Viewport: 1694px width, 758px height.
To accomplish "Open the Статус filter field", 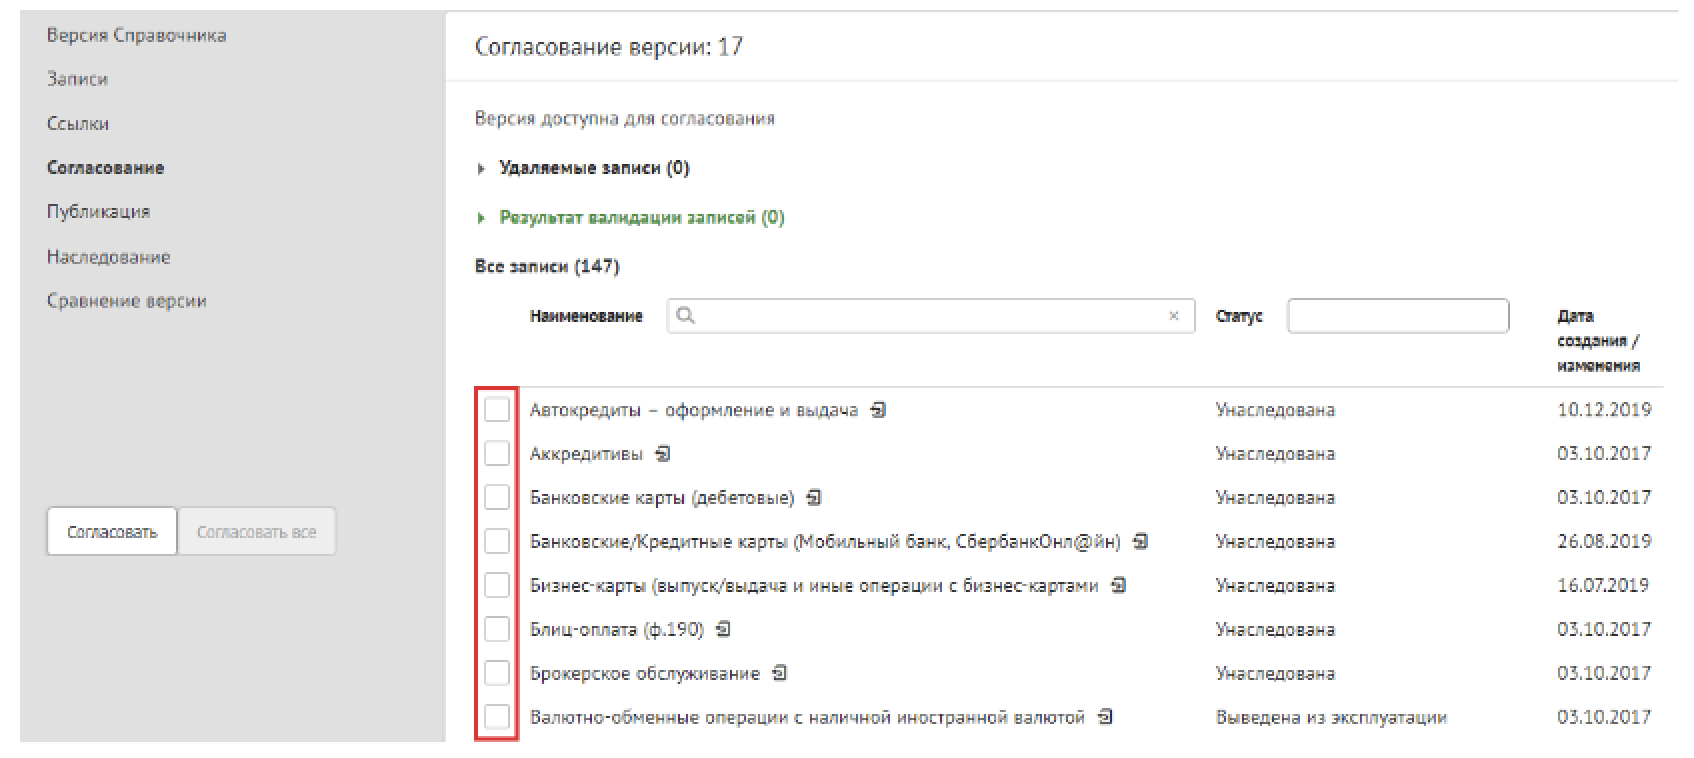I will coord(1397,316).
